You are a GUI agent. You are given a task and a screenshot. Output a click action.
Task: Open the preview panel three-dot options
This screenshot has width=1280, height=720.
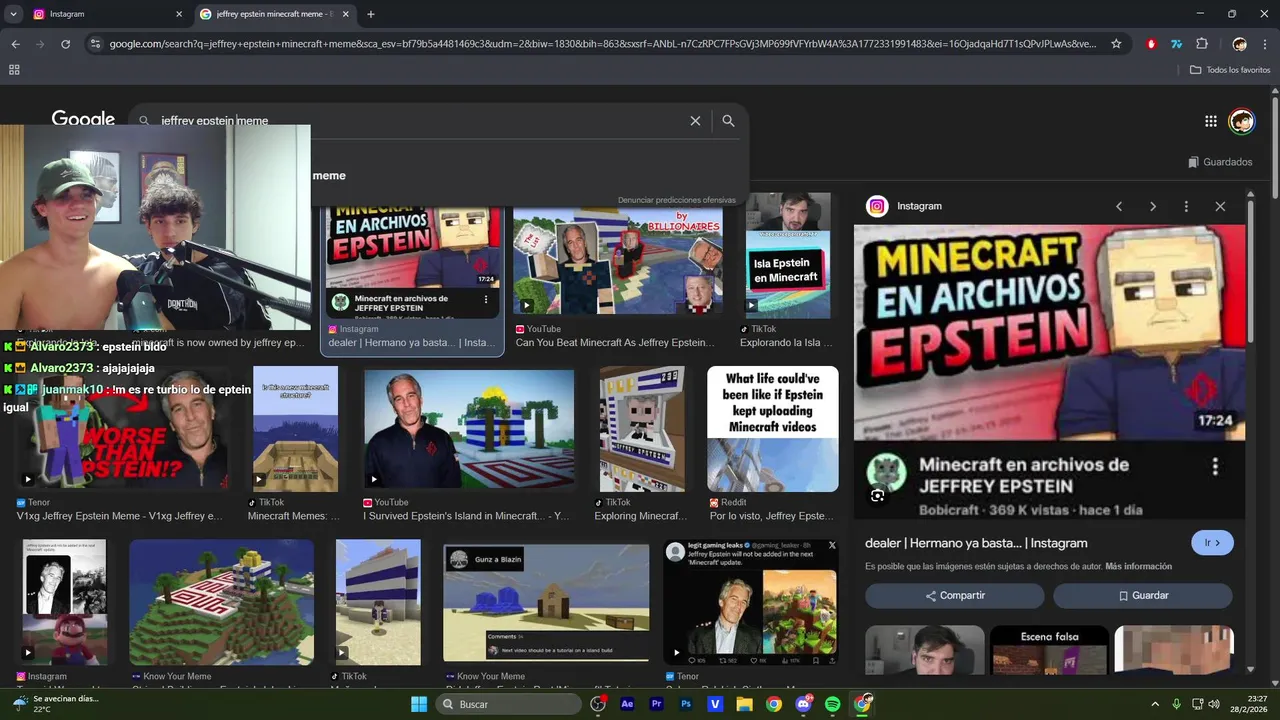[1186, 206]
